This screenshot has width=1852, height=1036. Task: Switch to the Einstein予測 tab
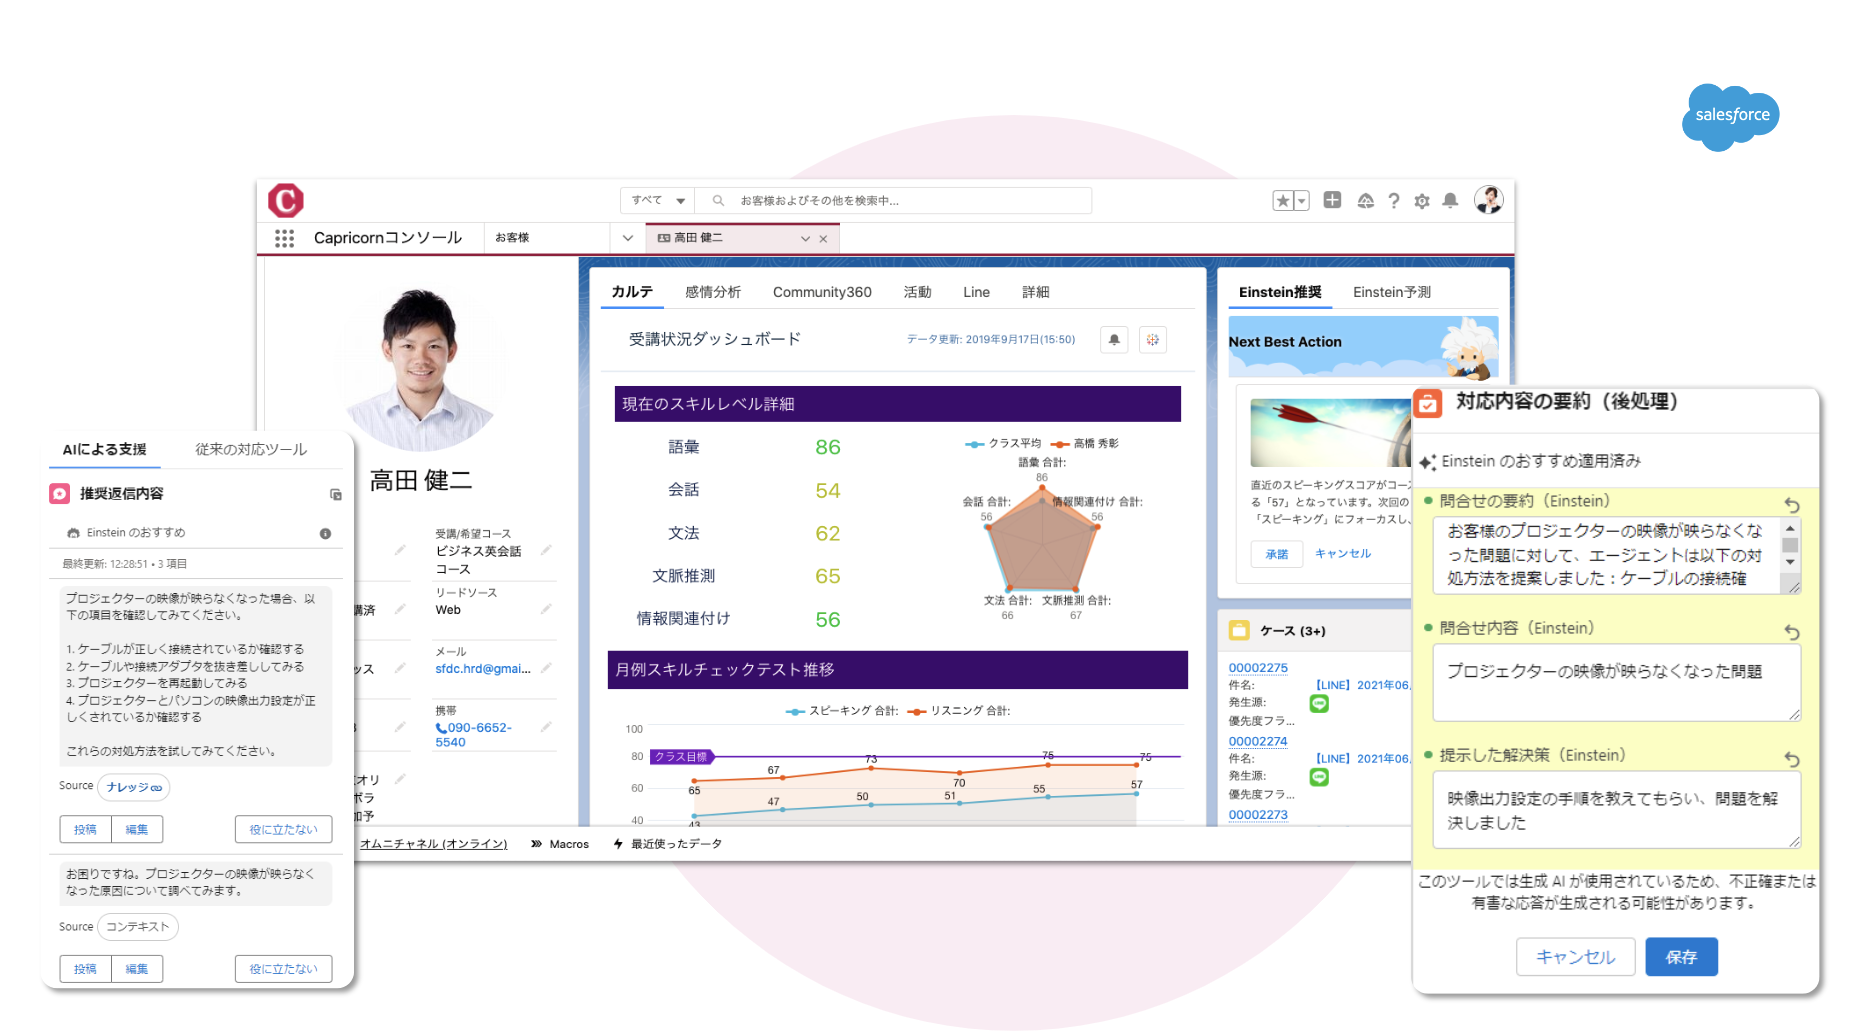1391,291
